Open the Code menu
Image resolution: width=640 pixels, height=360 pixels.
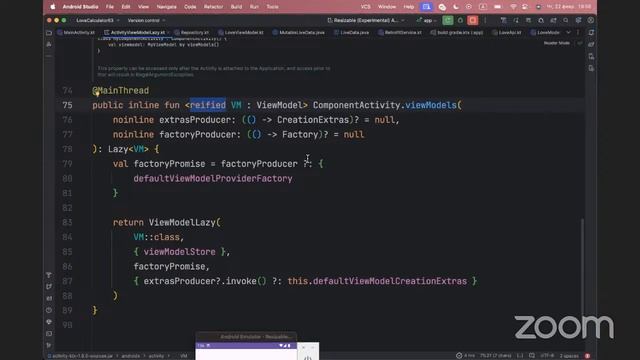pyautogui.click(x=190, y=7)
